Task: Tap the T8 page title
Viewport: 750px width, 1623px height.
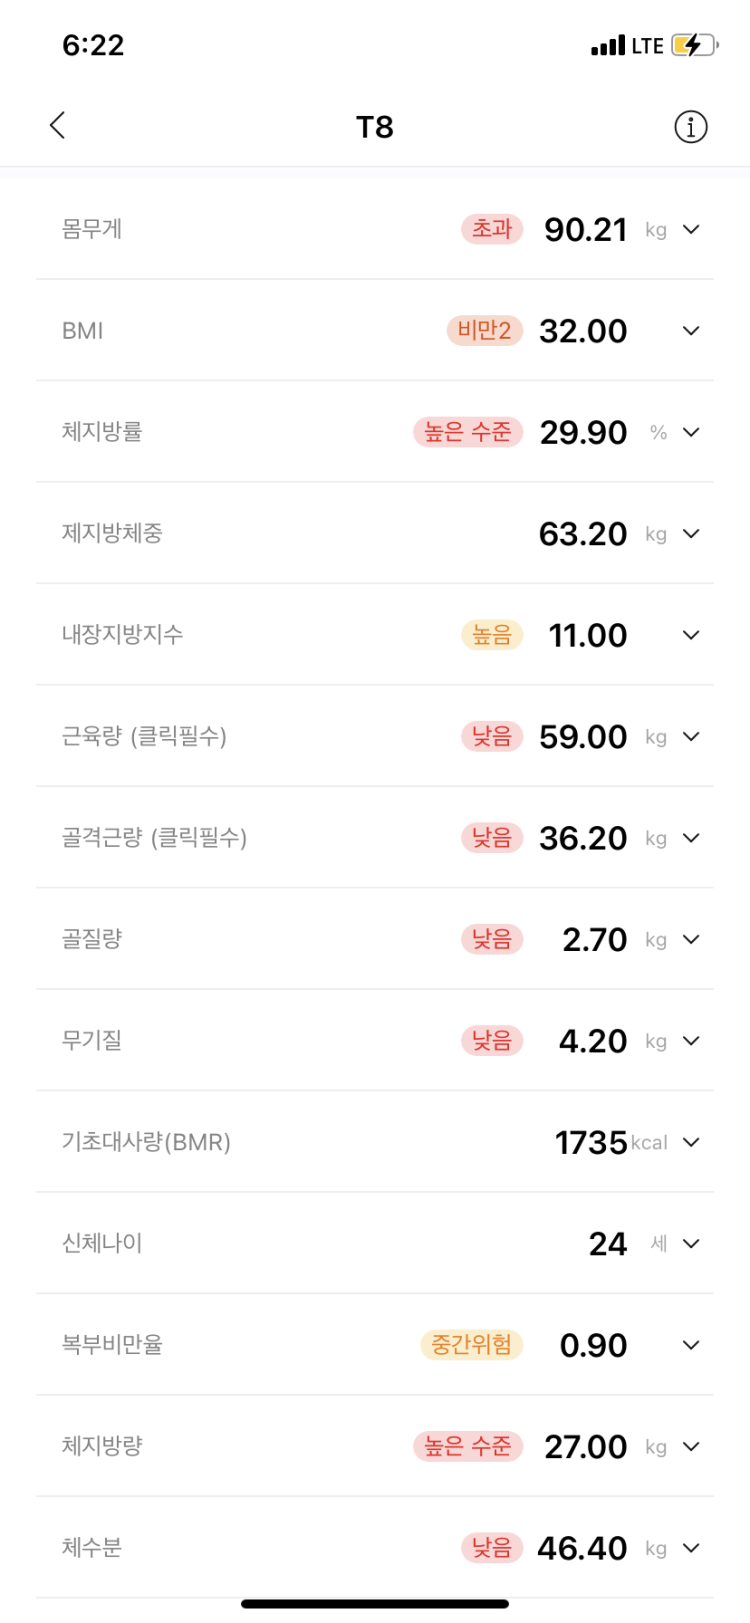Action: 375,127
